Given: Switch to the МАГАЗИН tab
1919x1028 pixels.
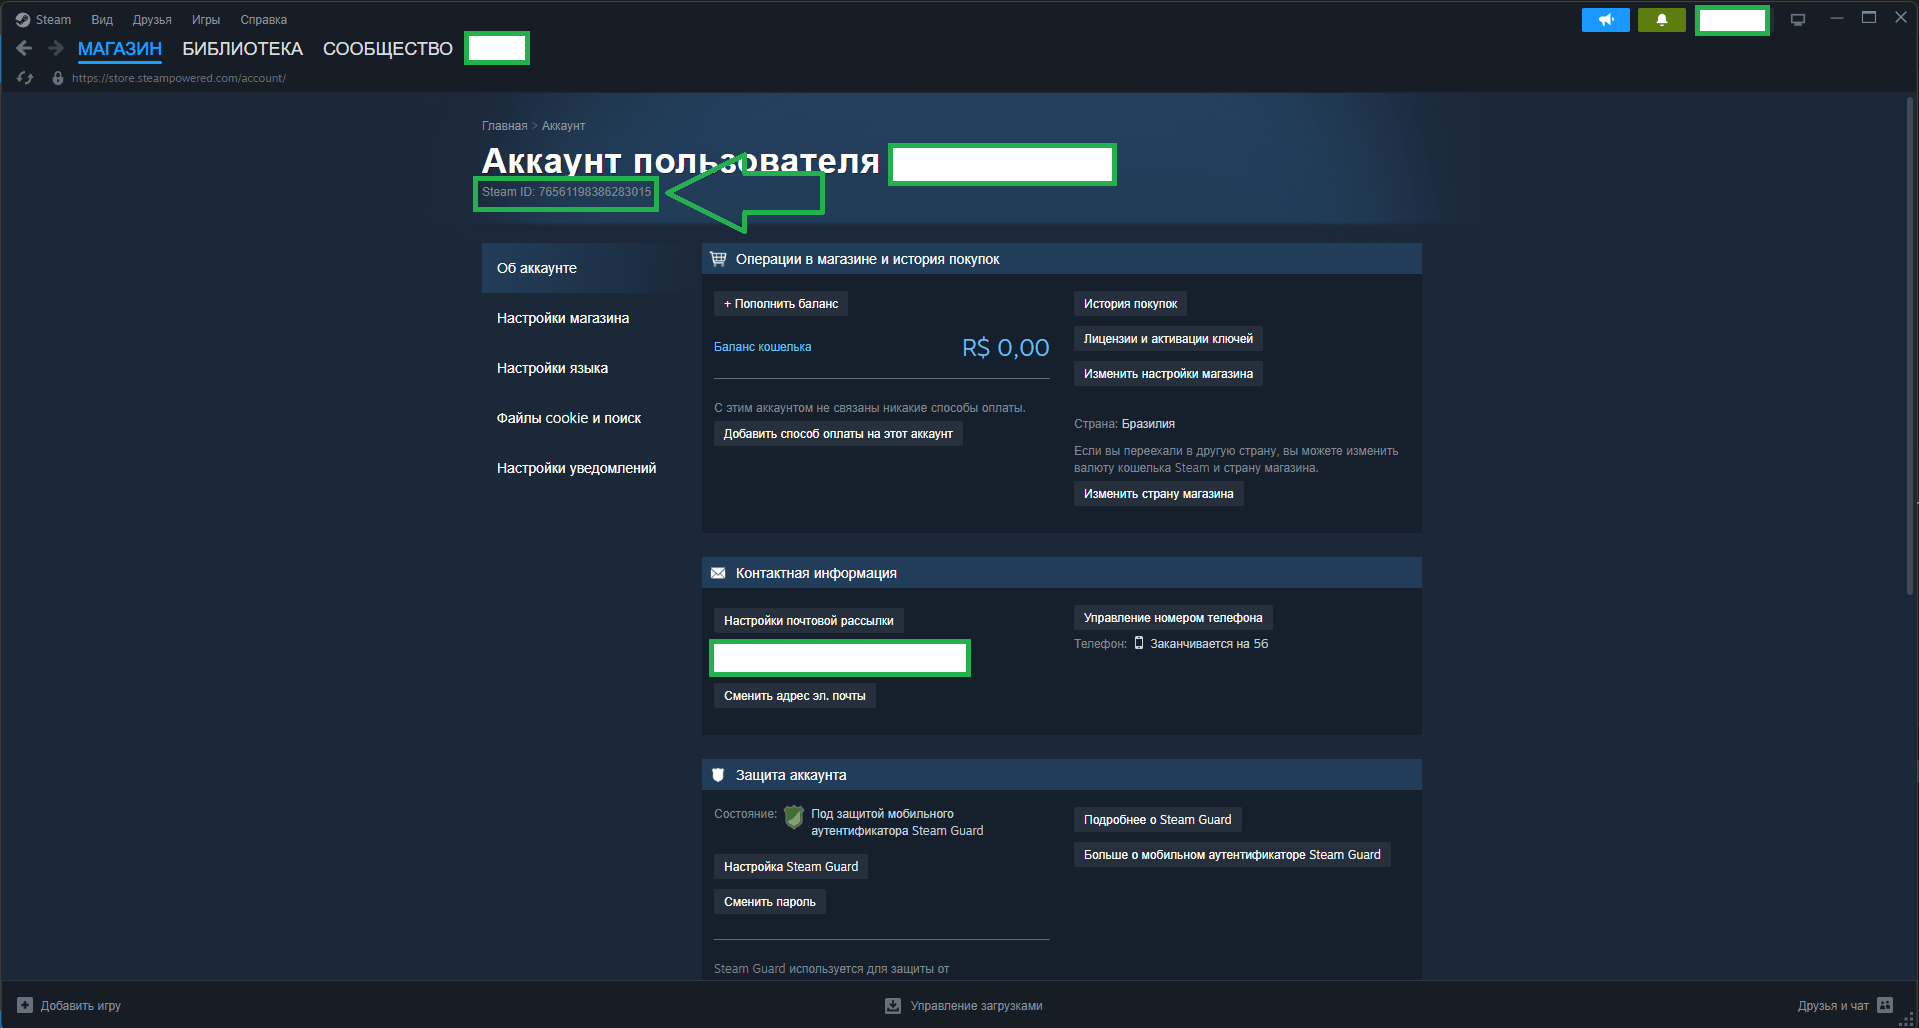Looking at the screenshot, I should (120, 49).
